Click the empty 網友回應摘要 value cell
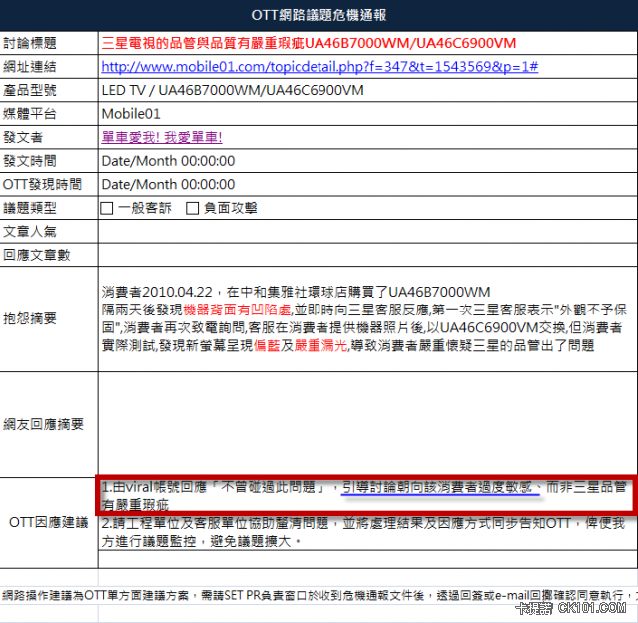Image resolution: width=638 pixels, height=623 pixels. [x=368, y=424]
